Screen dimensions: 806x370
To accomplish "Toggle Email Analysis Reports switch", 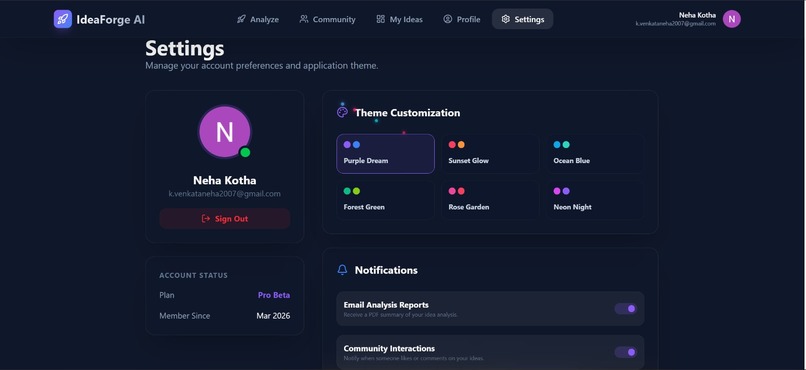I will point(626,308).
